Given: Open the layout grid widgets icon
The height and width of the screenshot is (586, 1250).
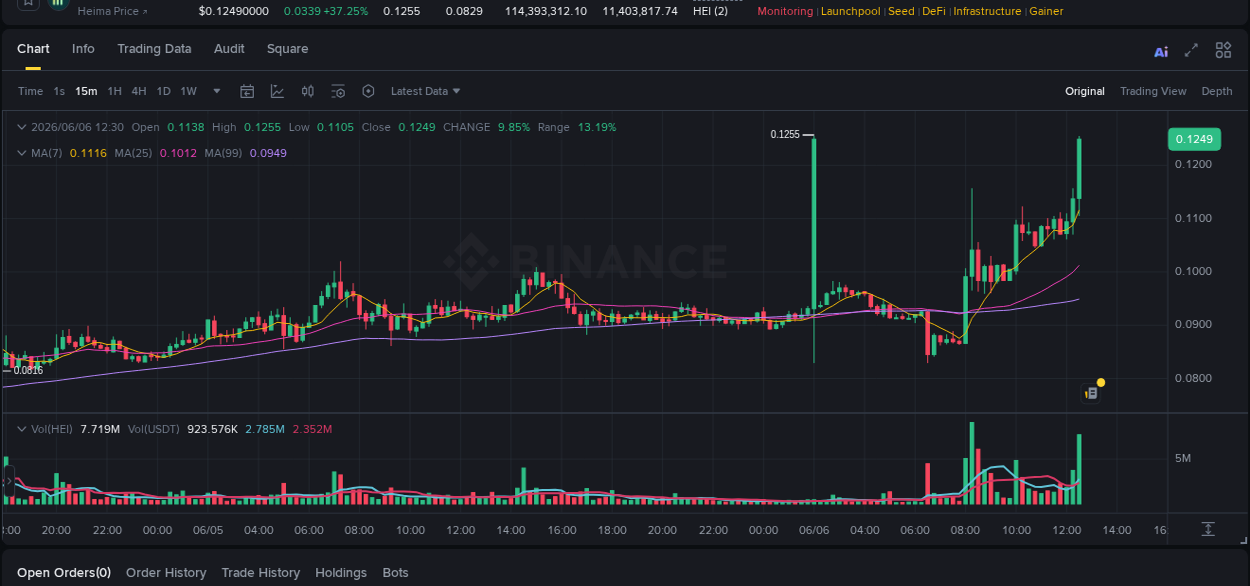Looking at the screenshot, I should 1223,50.
